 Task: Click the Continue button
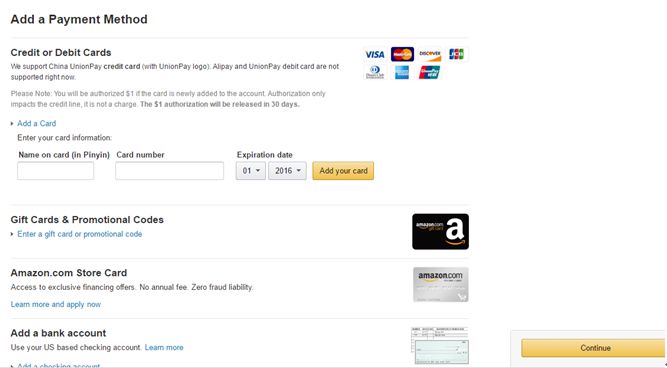pos(594,348)
